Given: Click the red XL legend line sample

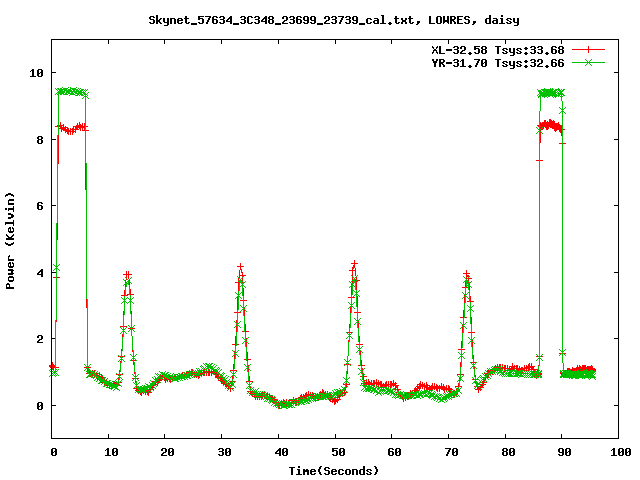Looking at the screenshot, I should pyautogui.click(x=588, y=50).
